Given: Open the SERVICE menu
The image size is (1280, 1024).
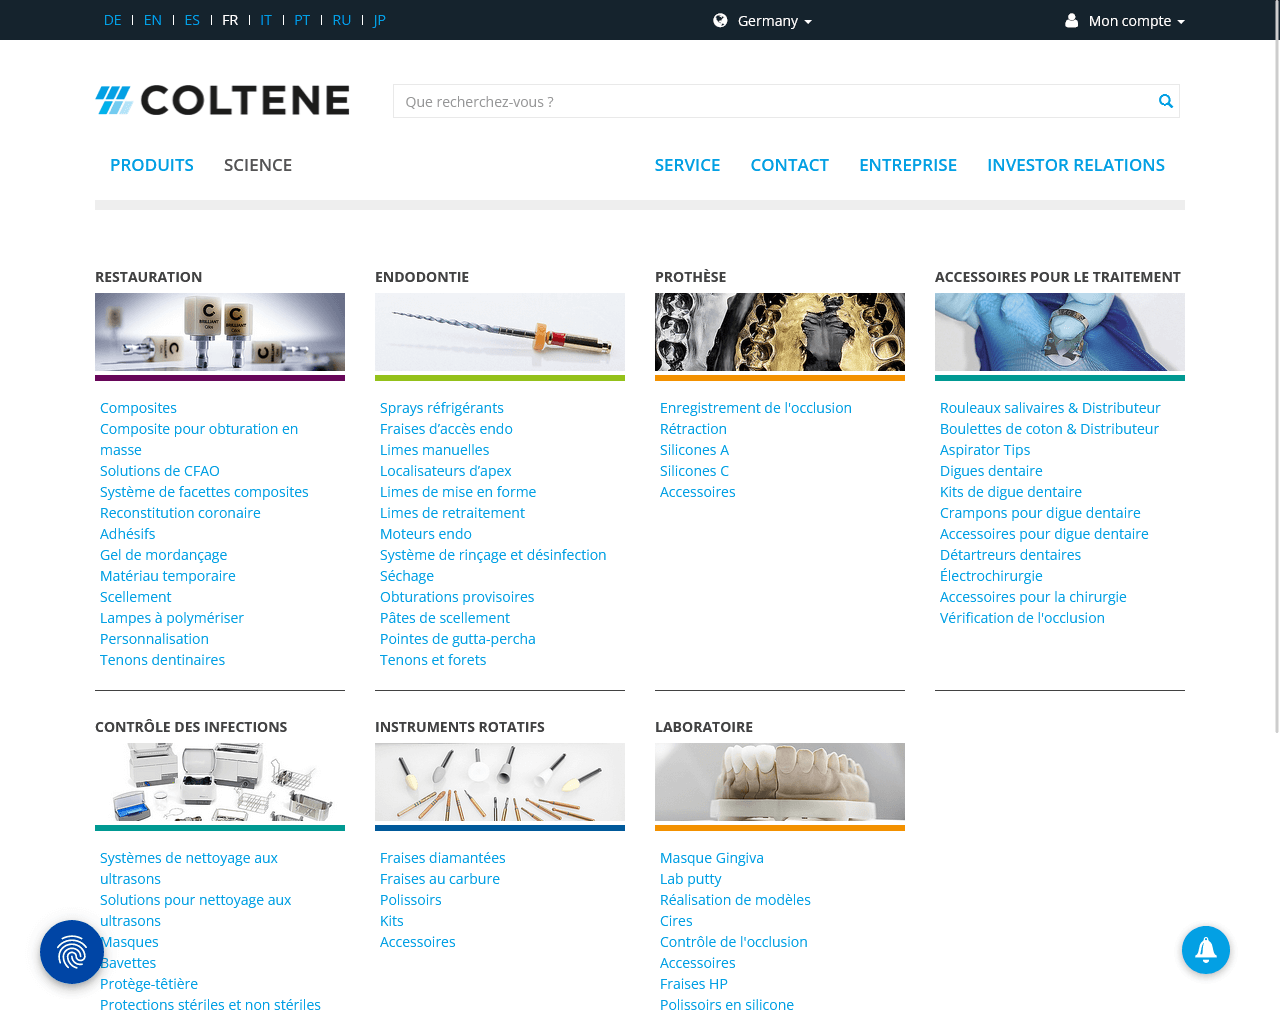Looking at the screenshot, I should click(x=688, y=165).
